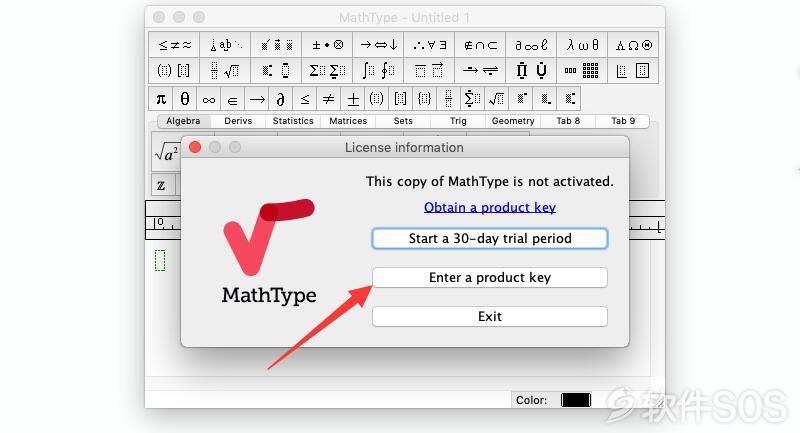800x433 pixels.
Task: Close the License information dialog
Action: 195,147
